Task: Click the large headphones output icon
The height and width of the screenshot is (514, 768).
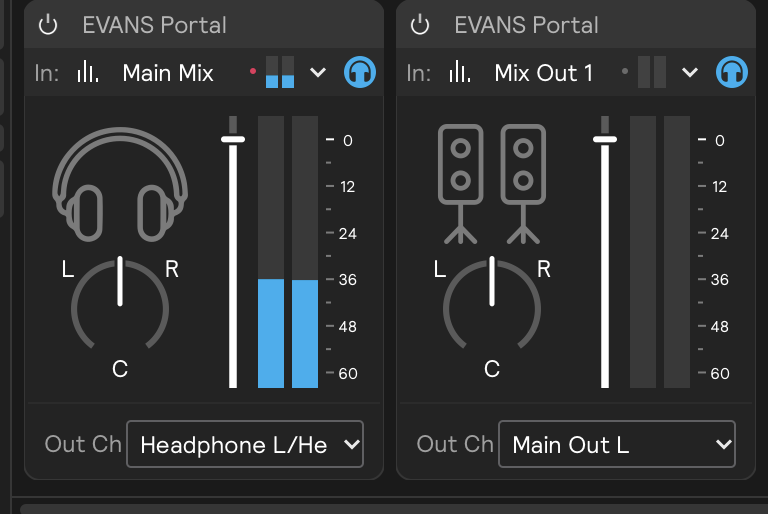Action: point(120,180)
